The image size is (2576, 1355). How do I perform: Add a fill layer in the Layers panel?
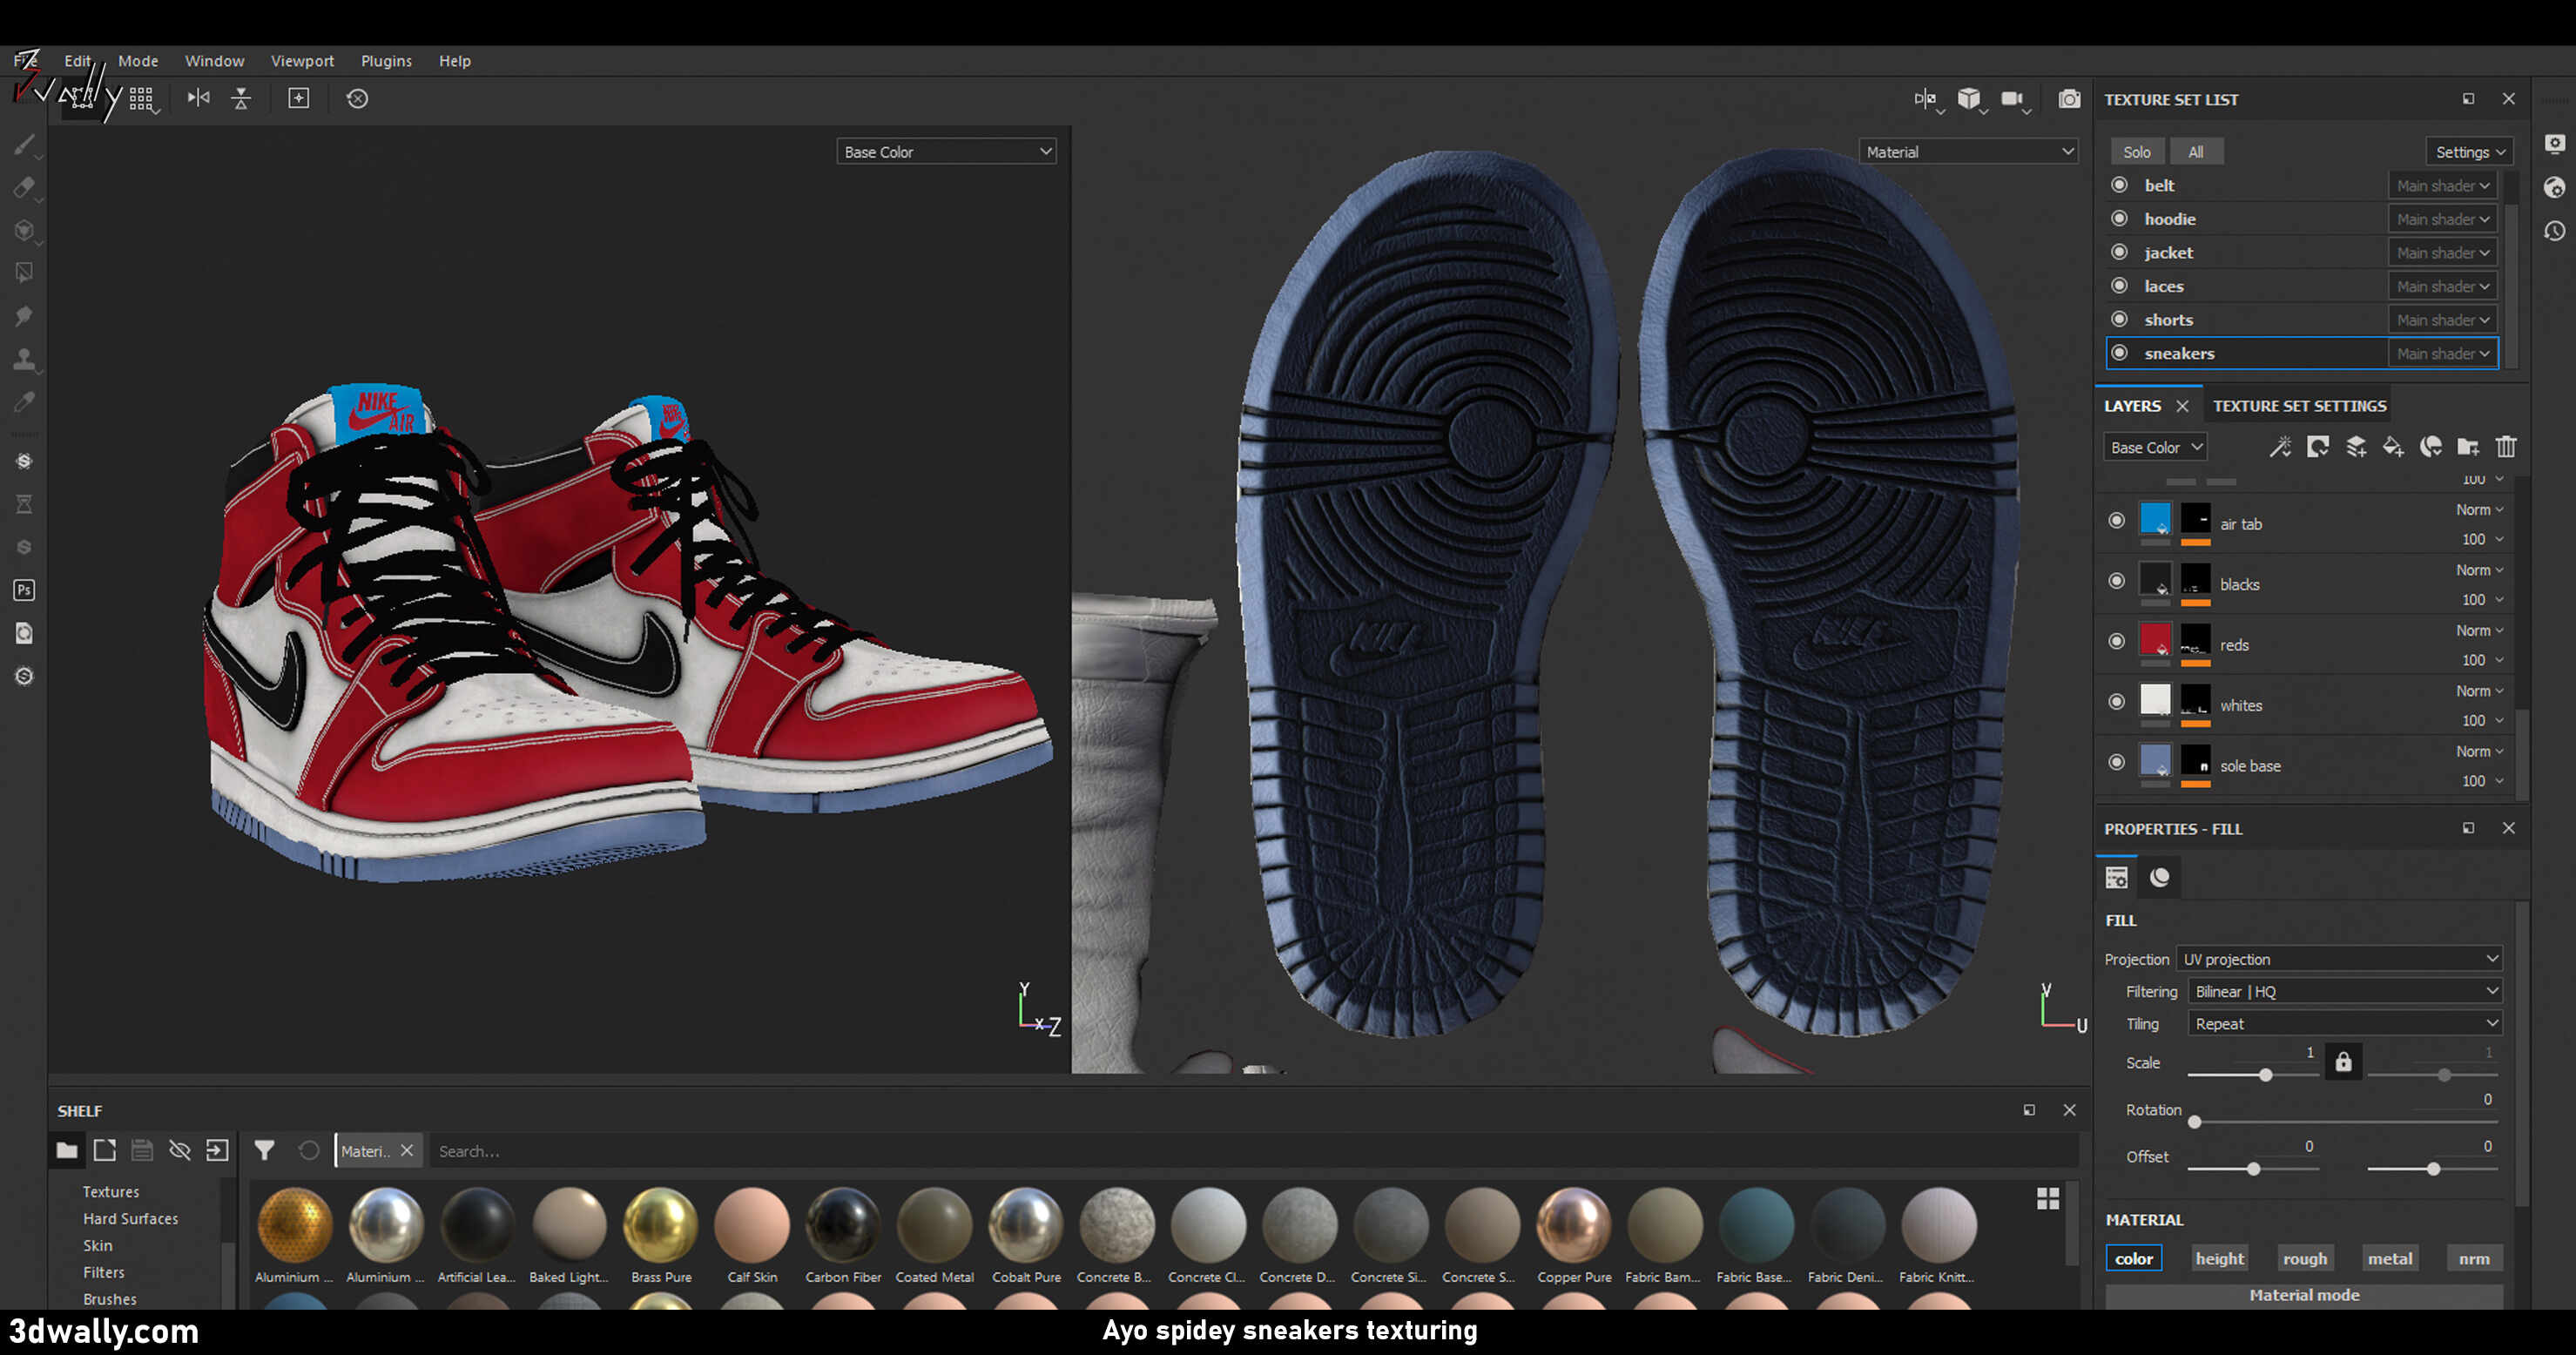[2394, 447]
